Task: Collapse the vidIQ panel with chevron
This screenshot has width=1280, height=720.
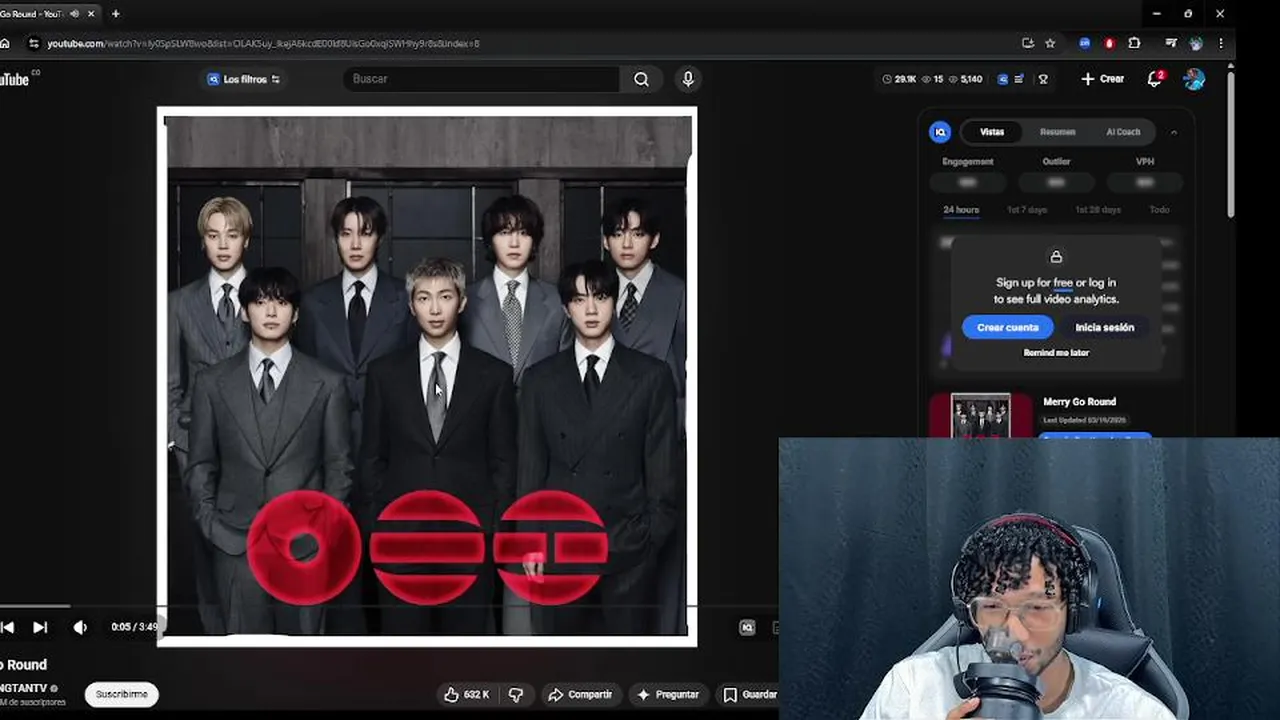Action: 1174,132
